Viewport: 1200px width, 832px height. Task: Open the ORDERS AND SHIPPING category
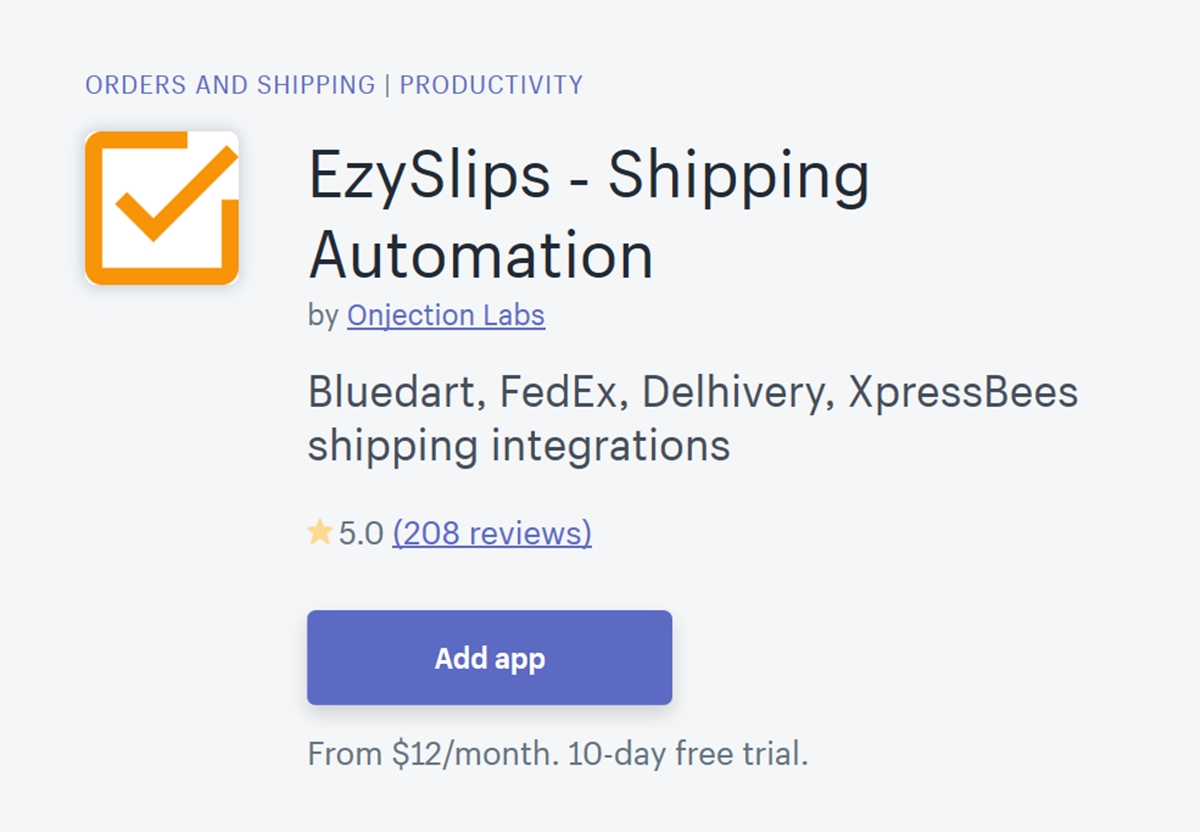point(230,85)
